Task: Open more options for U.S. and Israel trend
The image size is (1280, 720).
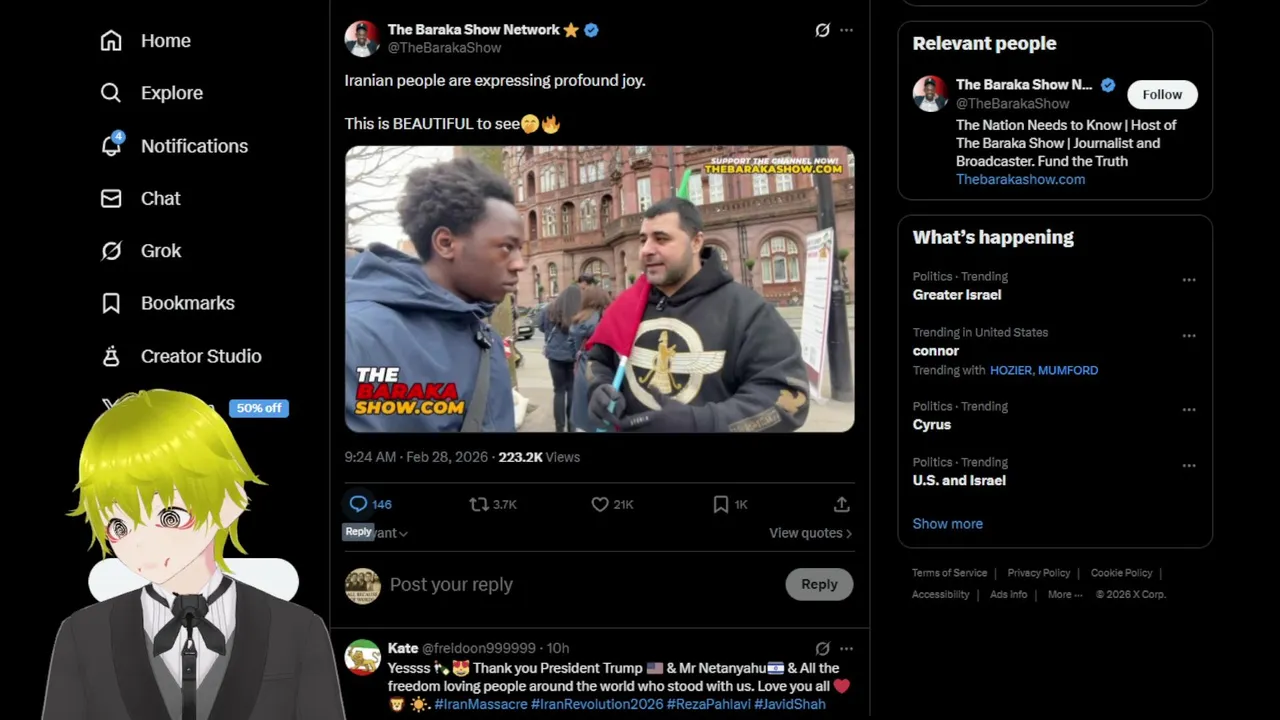Action: click(1189, 466)
